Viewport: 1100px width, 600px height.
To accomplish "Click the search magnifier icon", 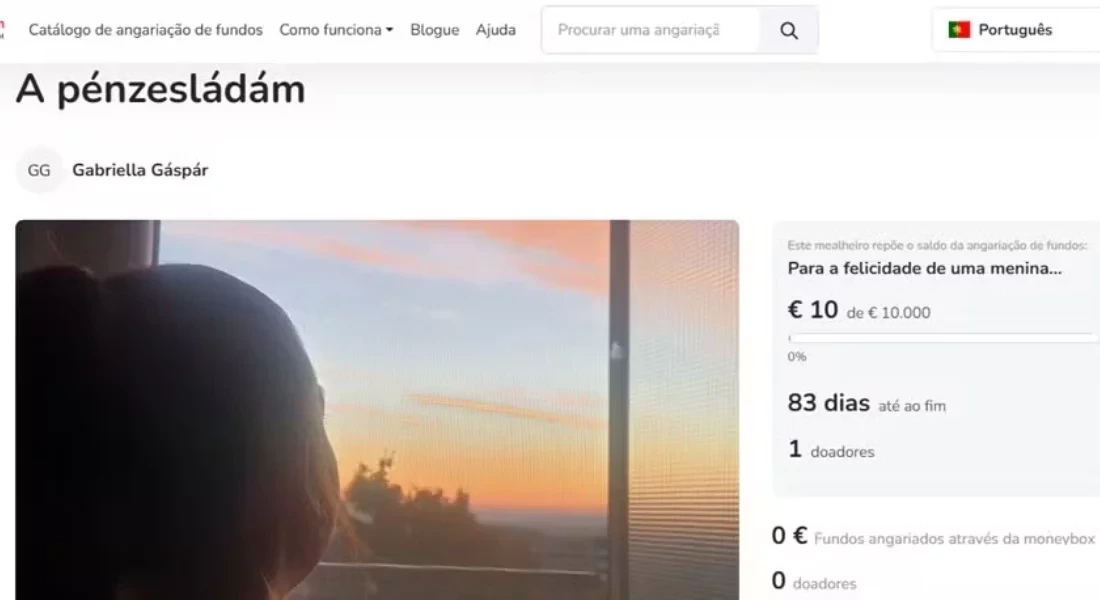I will 789,30.
